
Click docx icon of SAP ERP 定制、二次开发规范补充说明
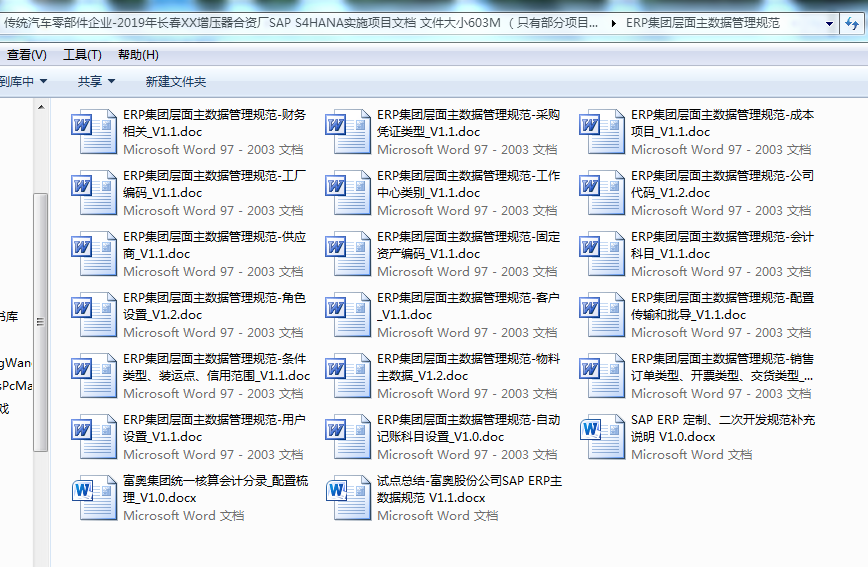coord(602,436)
